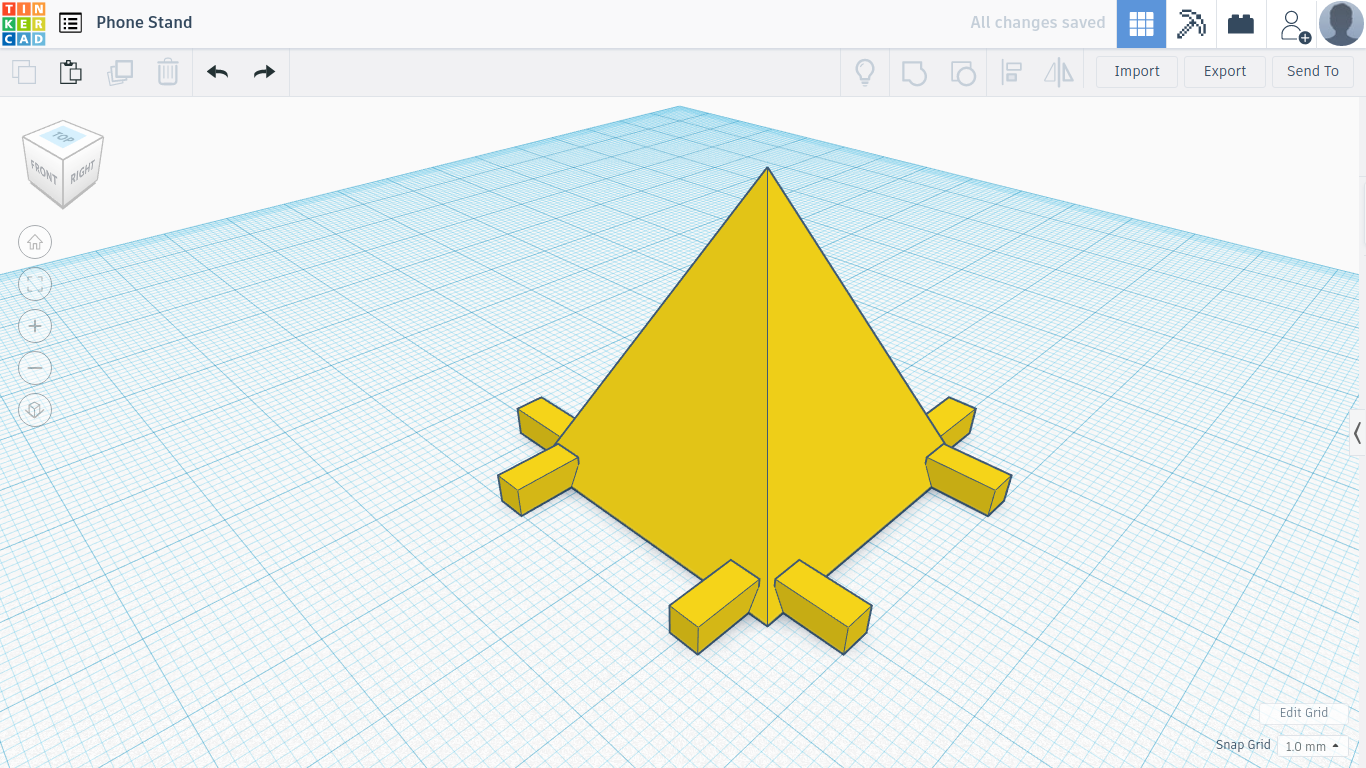Toggle perspective/orthographic view cube icon

point(35,410)
